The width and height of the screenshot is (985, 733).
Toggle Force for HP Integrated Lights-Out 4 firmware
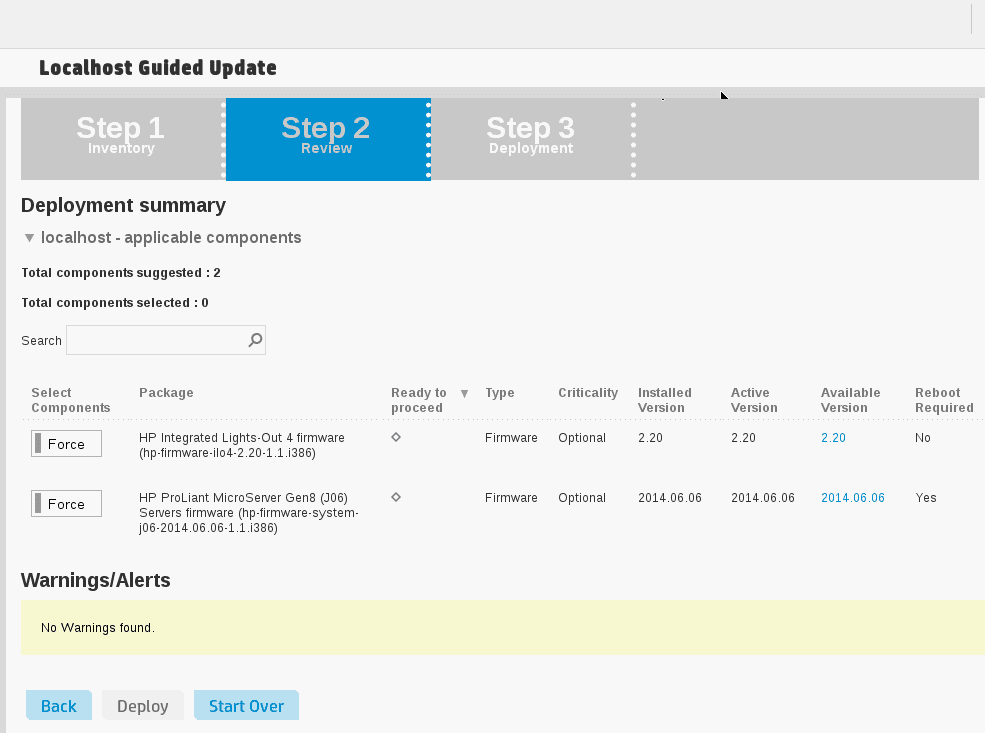66,443
